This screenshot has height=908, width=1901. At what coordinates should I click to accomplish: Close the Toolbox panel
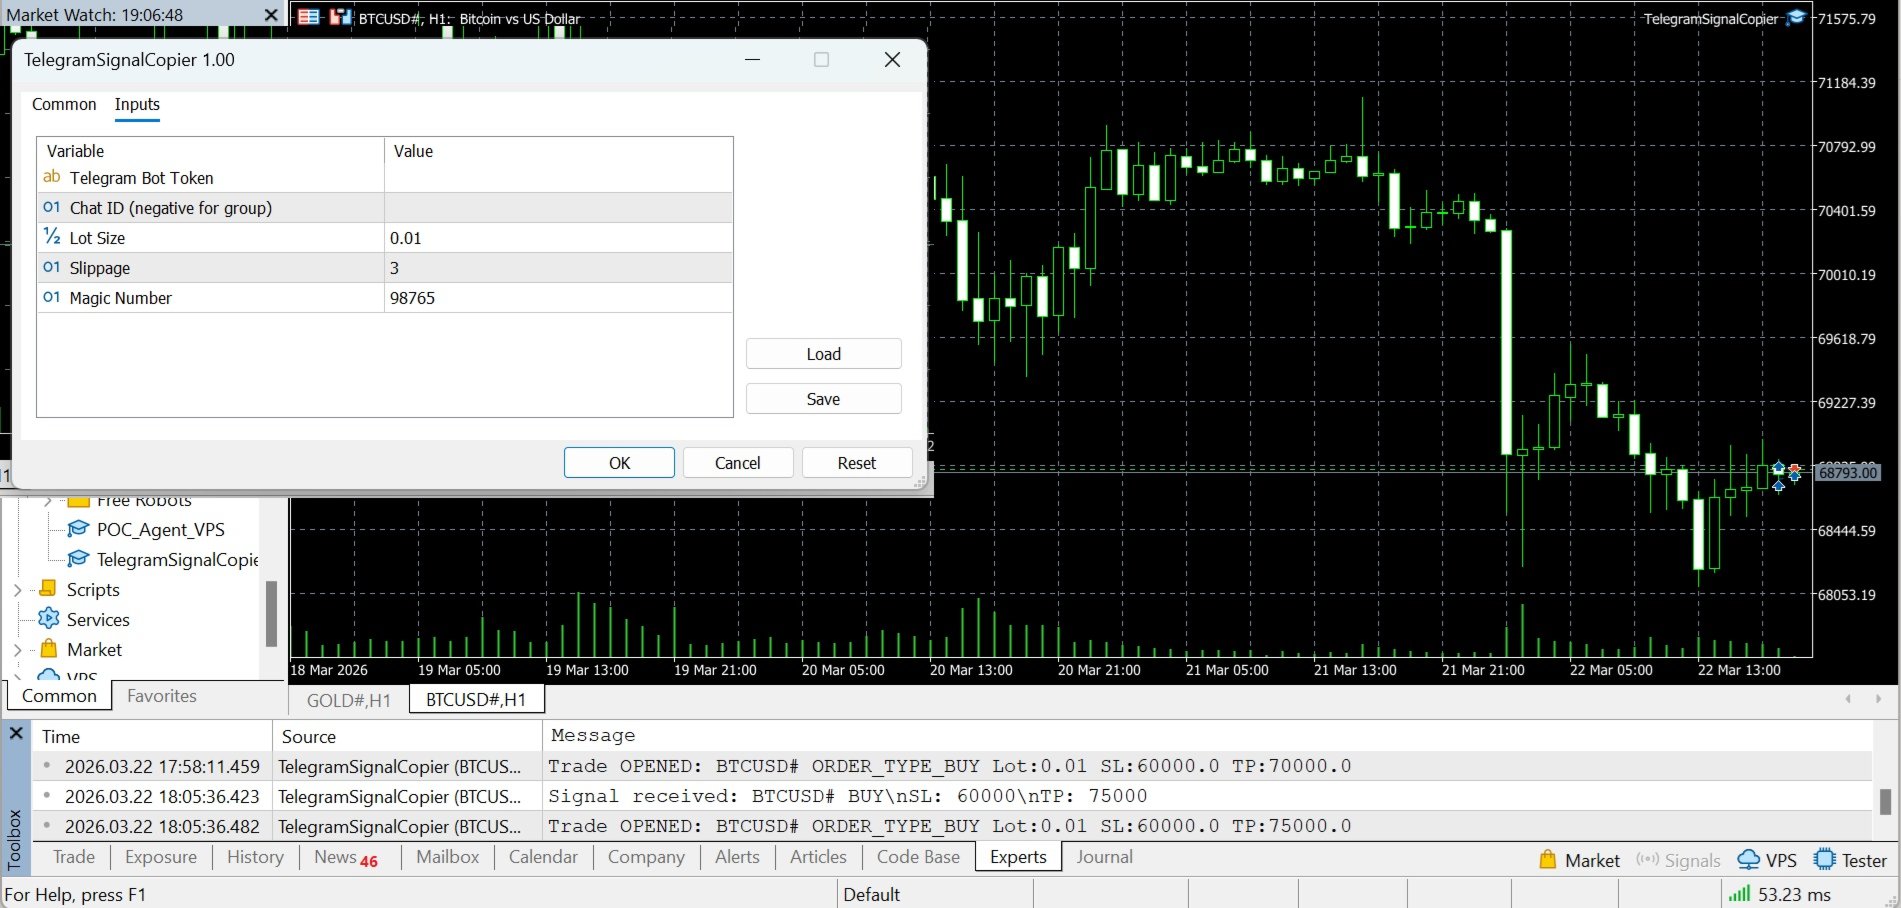pyautogui.click(x=16, y=734)
